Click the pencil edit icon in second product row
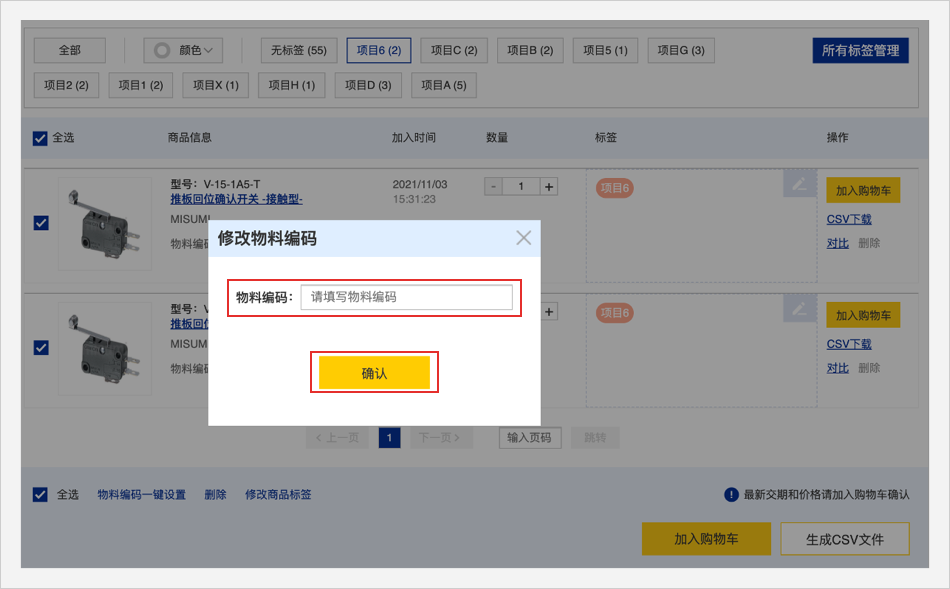Image resolution: width=950 pixels, height=589 pixels. pos(798,309)
